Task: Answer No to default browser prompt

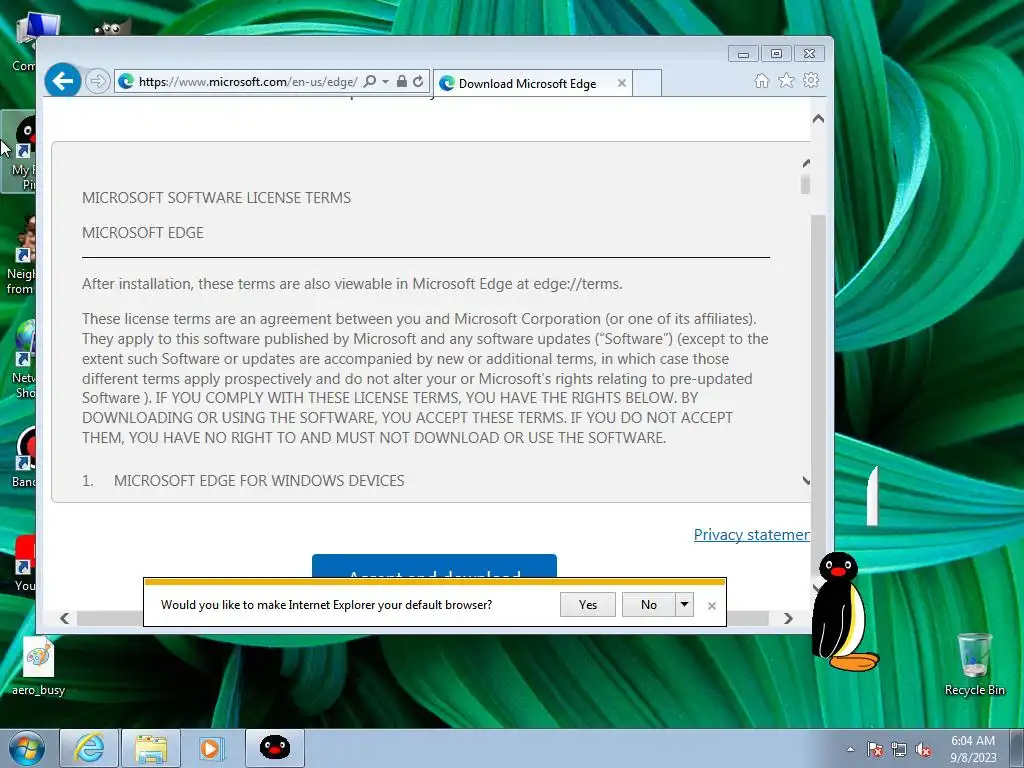Action: point(648,605)
